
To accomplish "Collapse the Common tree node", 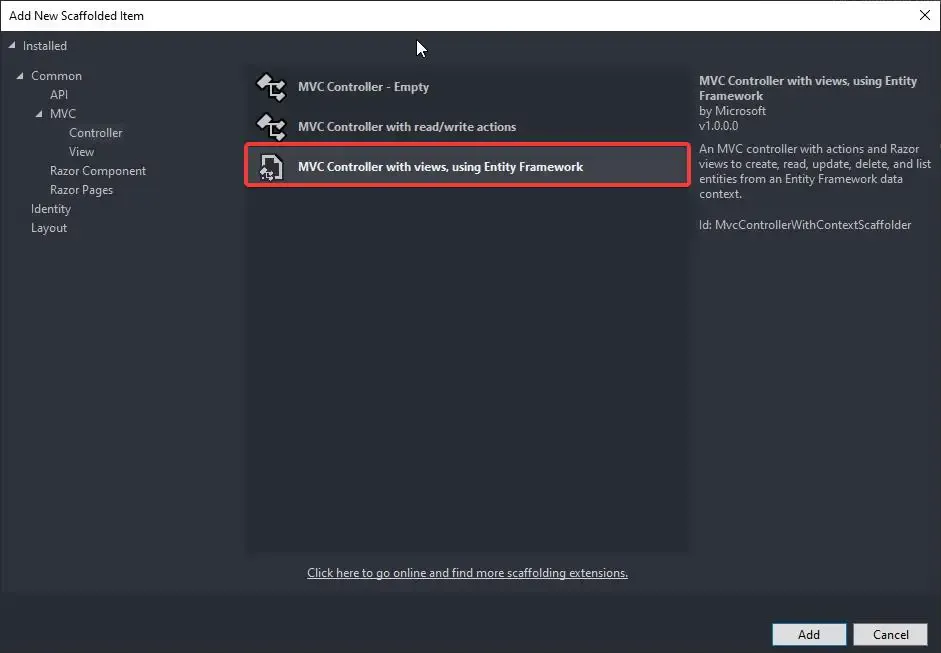I will (22, 75).
